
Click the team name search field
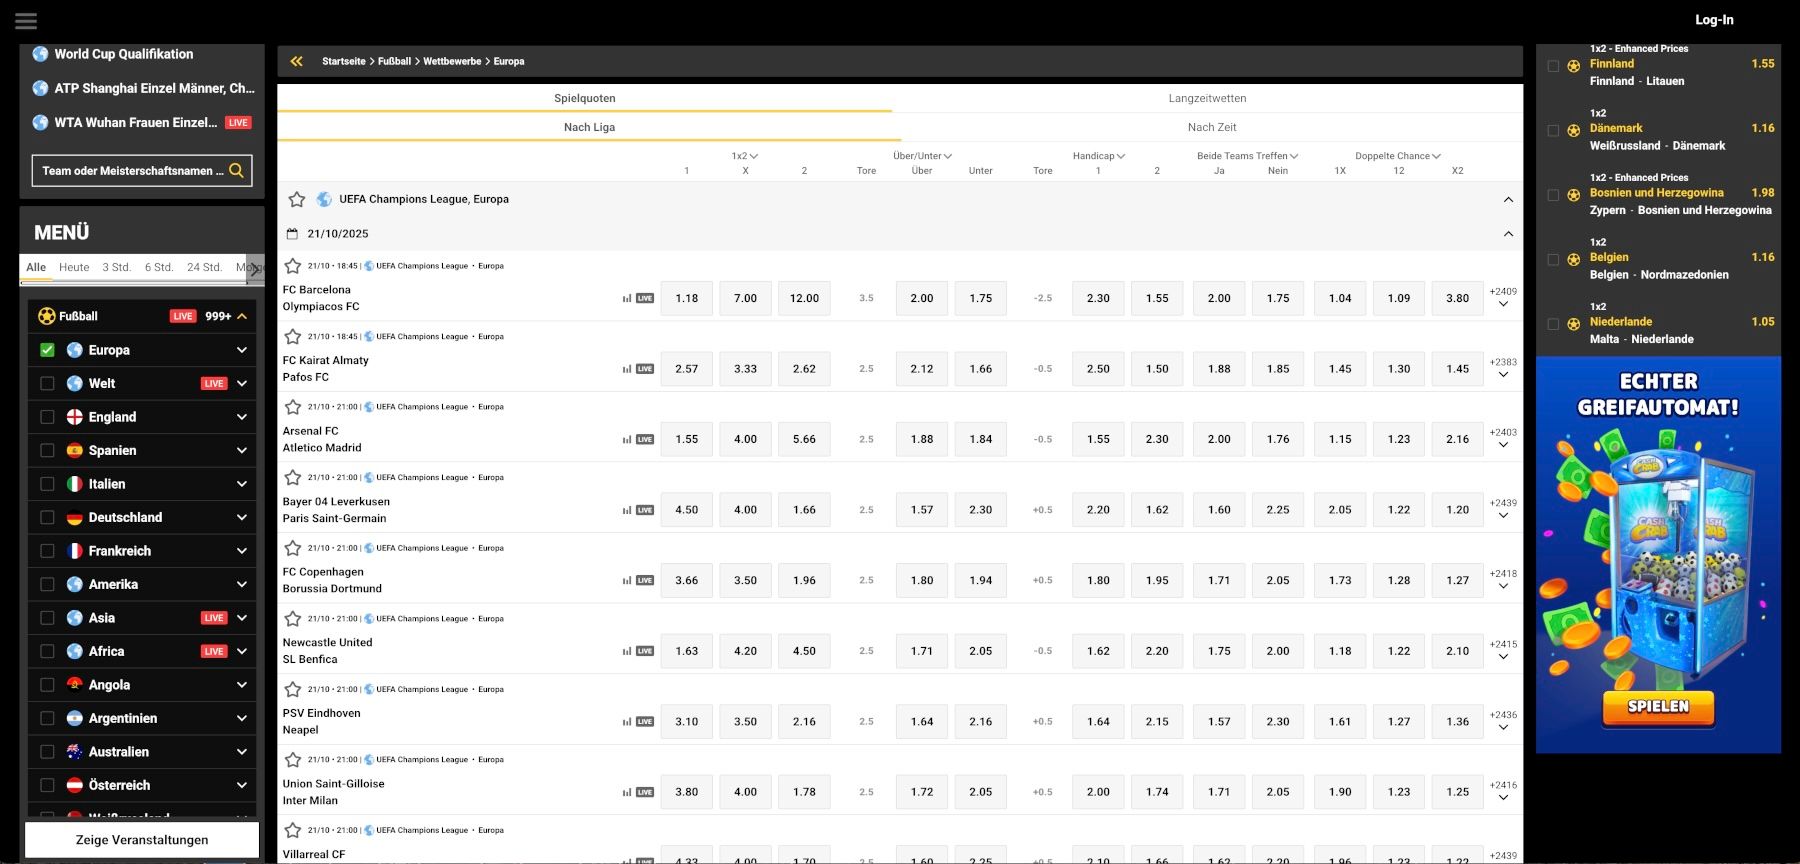pos(130,171)
